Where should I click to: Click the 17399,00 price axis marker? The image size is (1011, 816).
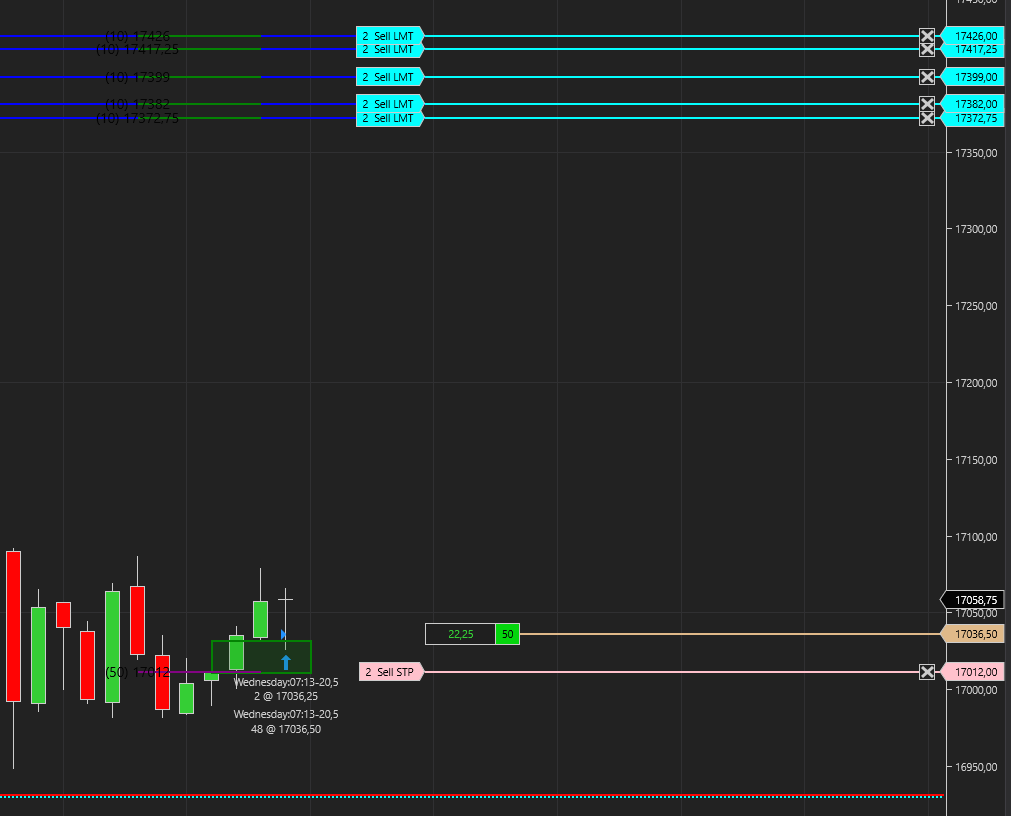pos(972,77)
